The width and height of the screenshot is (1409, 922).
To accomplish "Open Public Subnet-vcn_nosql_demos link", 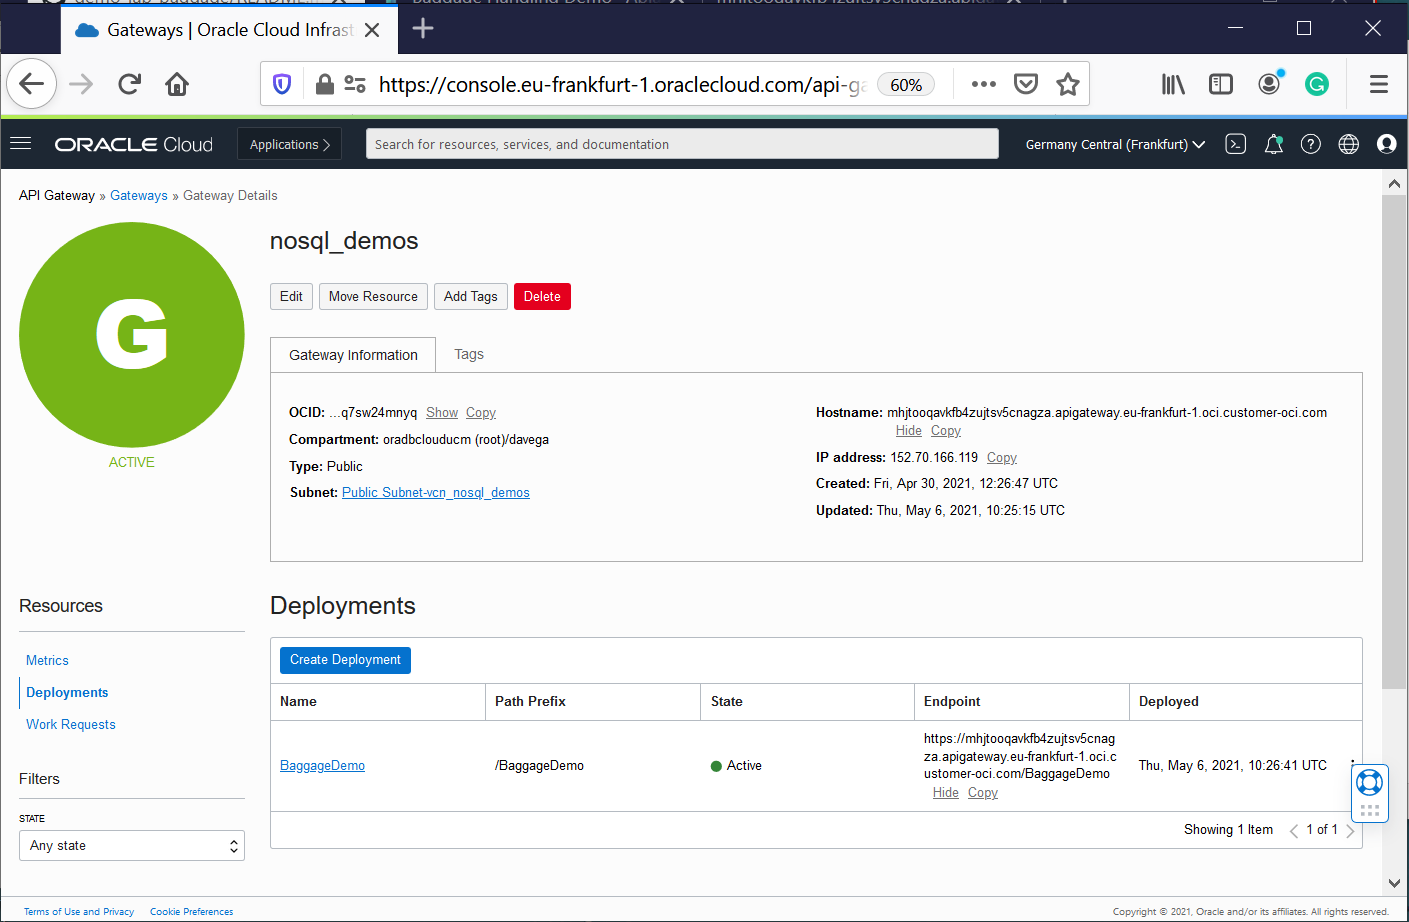I will [436, 492].
